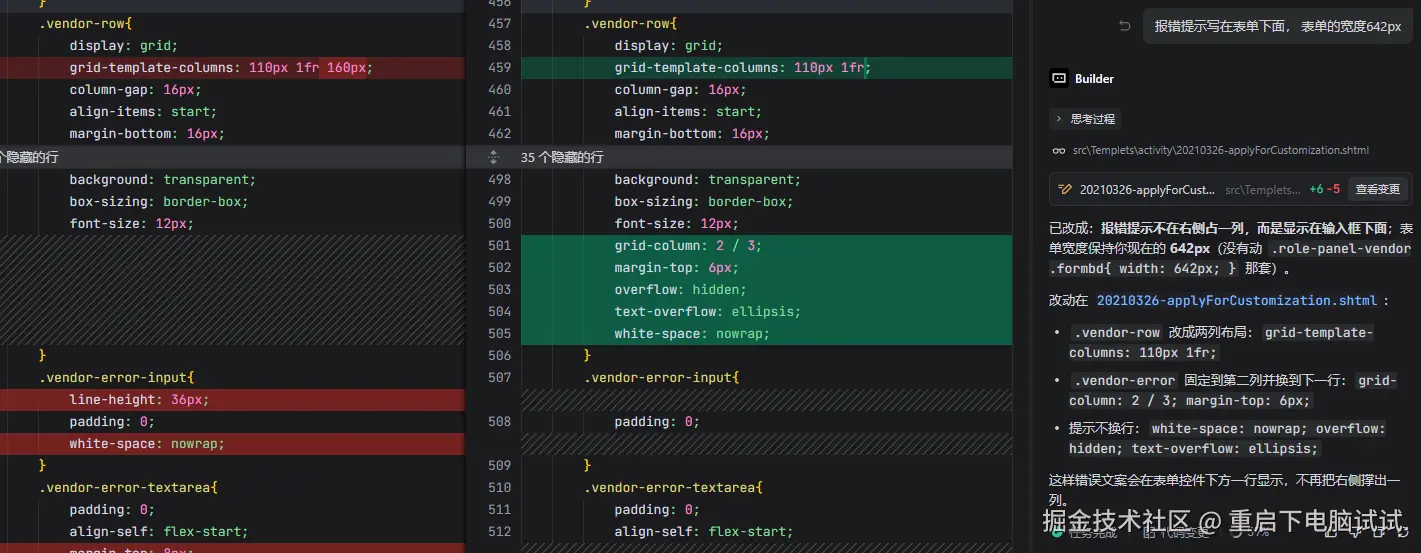1421x553 pixels.
Task: Click the .vendor-error-textarea selector on right pane
Action: tap(674, 488)
